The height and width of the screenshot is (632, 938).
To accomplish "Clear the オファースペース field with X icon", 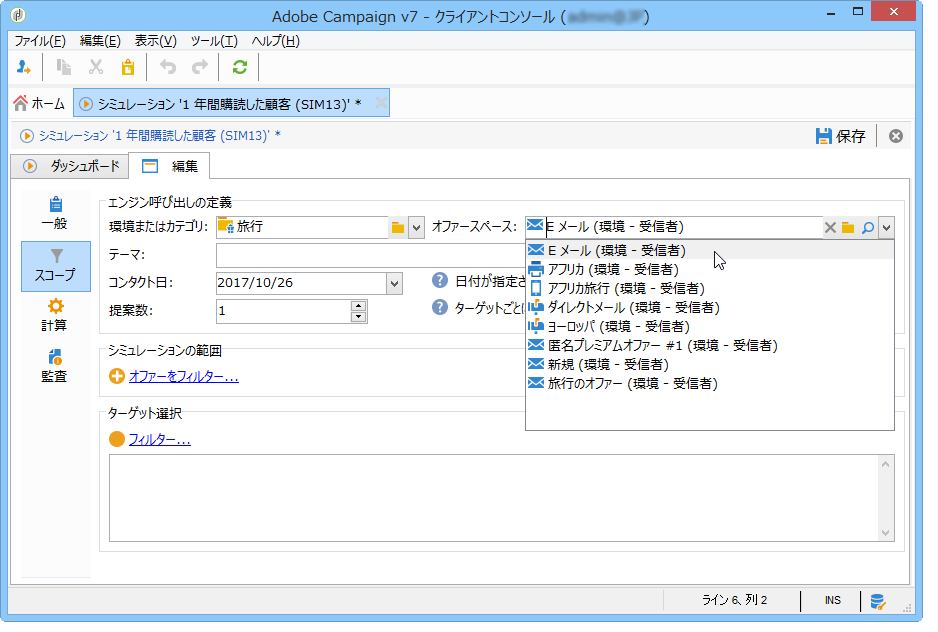I will click(x=830, y=227).
